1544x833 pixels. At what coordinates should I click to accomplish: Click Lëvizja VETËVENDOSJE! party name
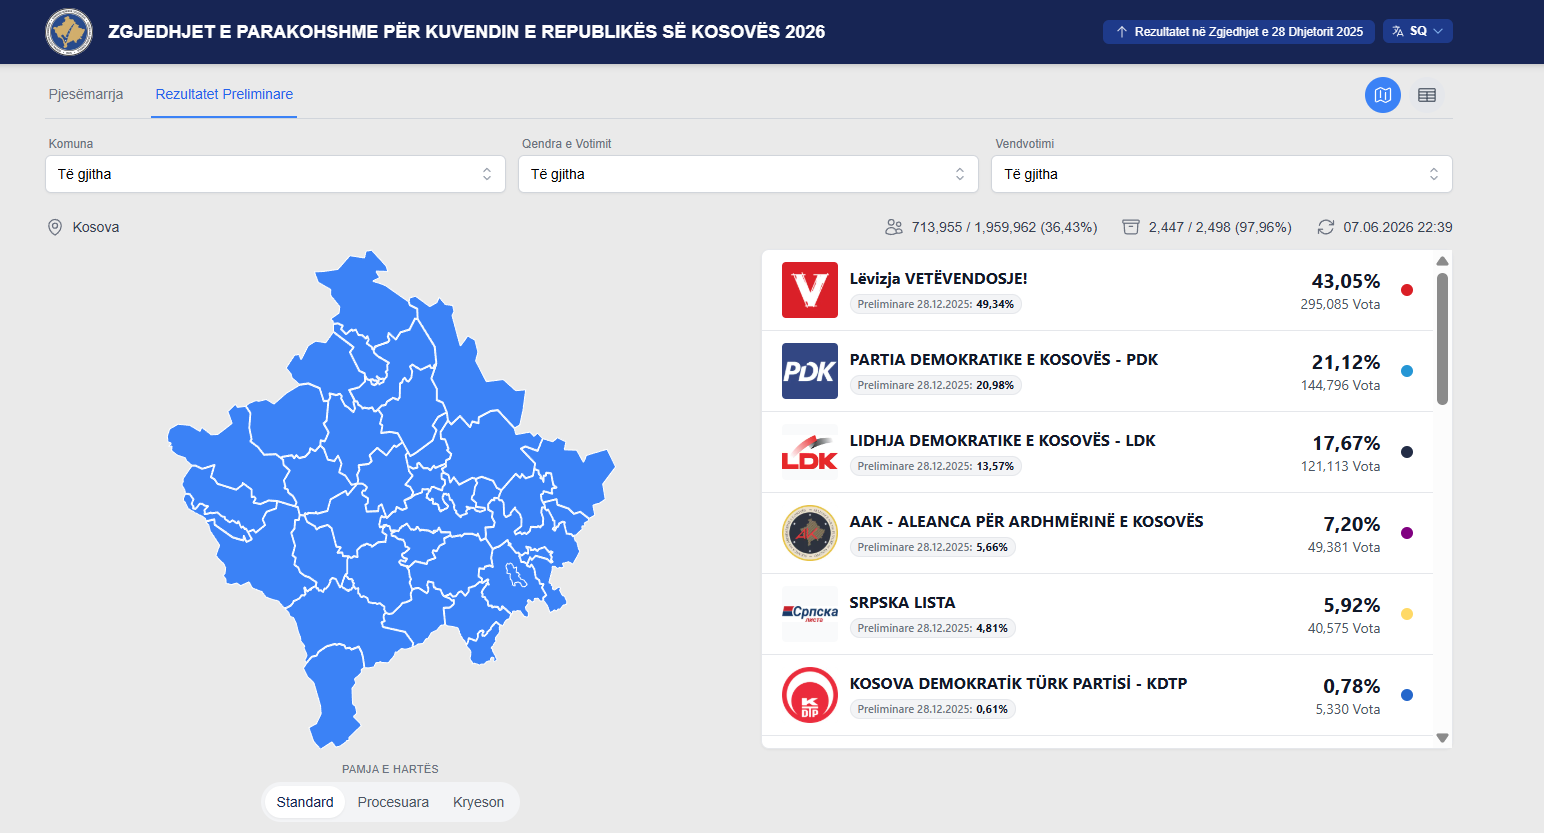pyautogui.click(x=938, y=279)
